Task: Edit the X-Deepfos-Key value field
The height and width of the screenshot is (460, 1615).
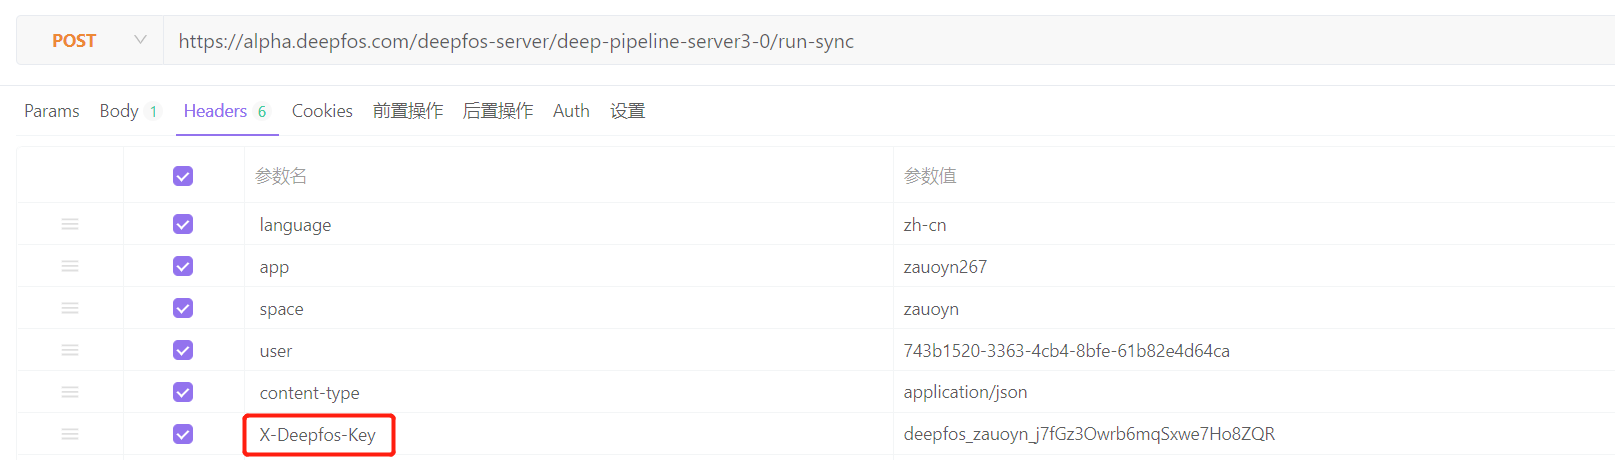Action: (1089, 434)
